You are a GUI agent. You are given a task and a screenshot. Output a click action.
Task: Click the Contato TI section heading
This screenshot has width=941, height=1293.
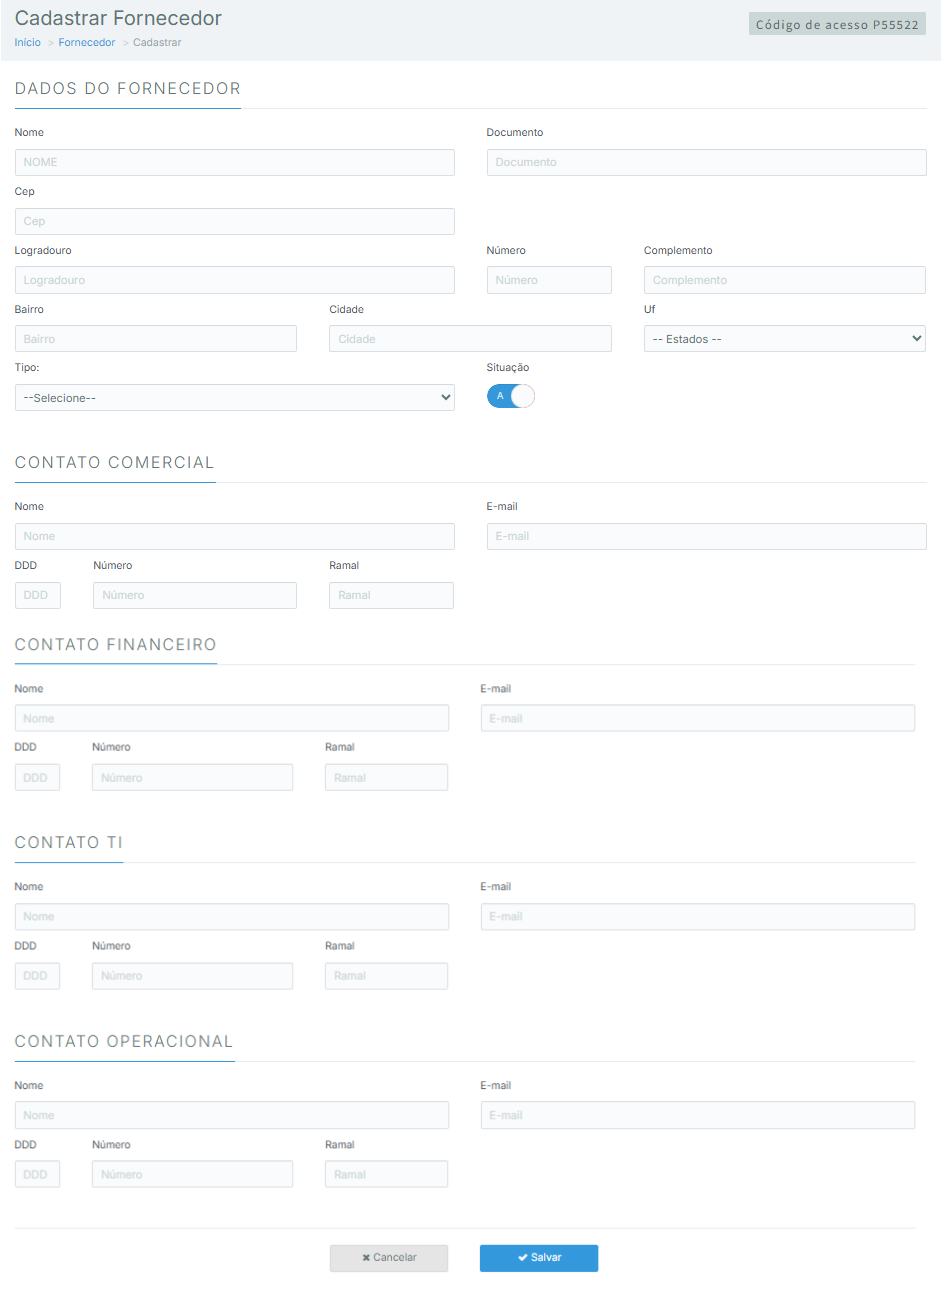69,843
